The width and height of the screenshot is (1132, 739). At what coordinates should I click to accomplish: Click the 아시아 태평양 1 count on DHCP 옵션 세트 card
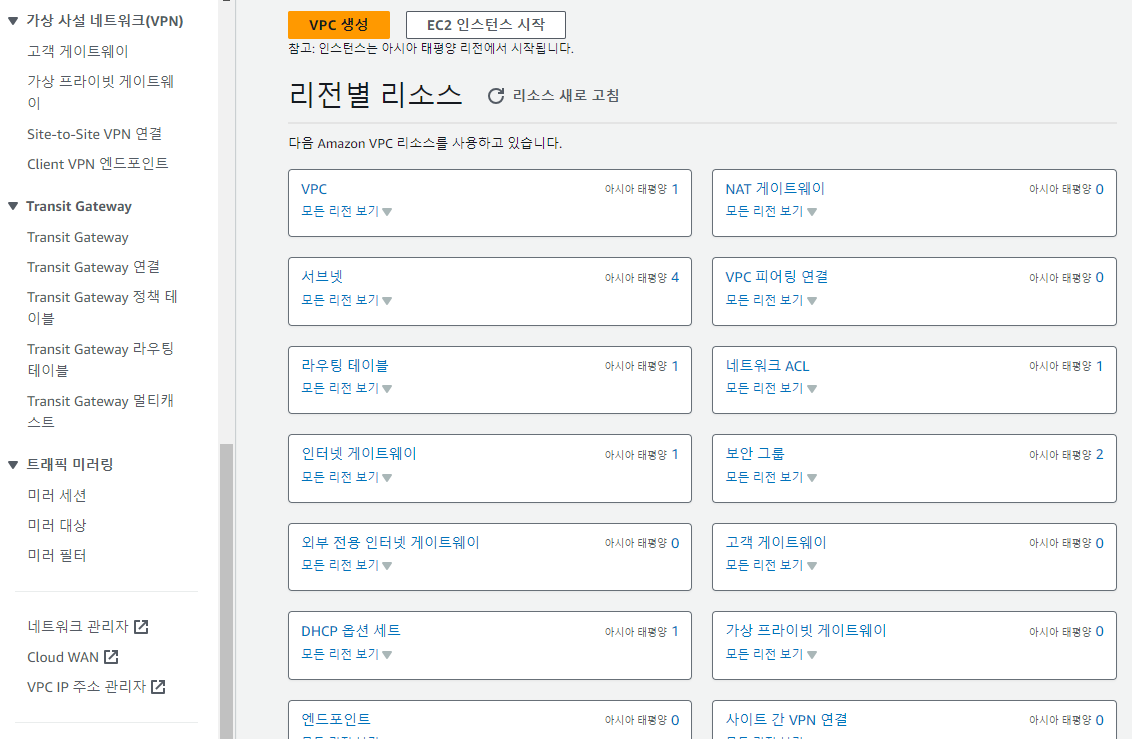642,631
